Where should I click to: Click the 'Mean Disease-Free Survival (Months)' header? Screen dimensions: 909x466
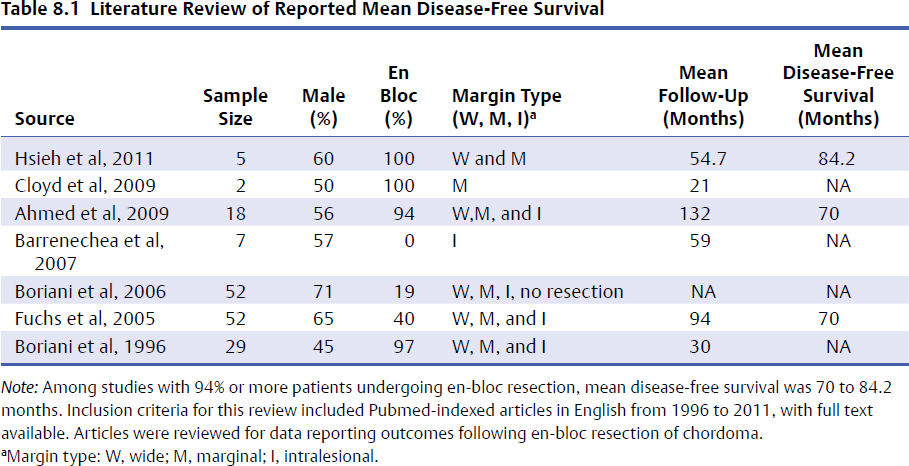pyautogui.click(x=837, y=85)
